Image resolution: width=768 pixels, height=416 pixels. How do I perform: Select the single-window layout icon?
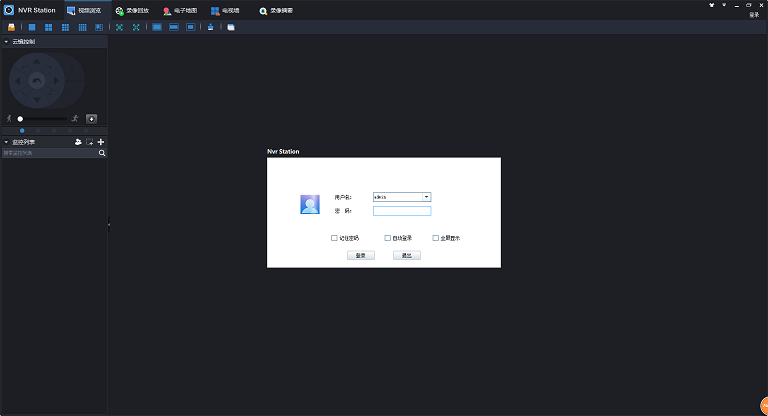32,27
